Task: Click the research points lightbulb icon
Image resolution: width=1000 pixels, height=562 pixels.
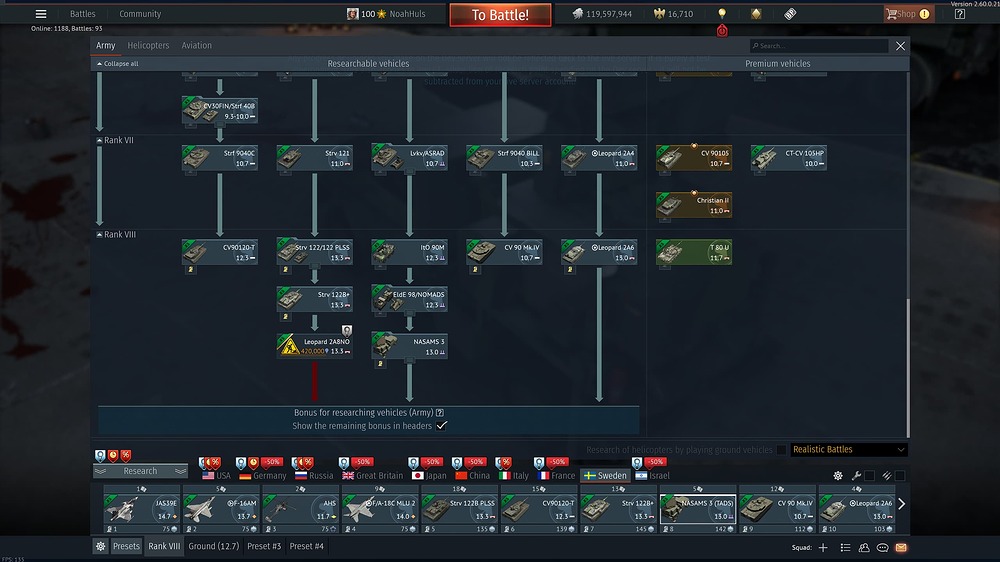Action: click(722, 13)
